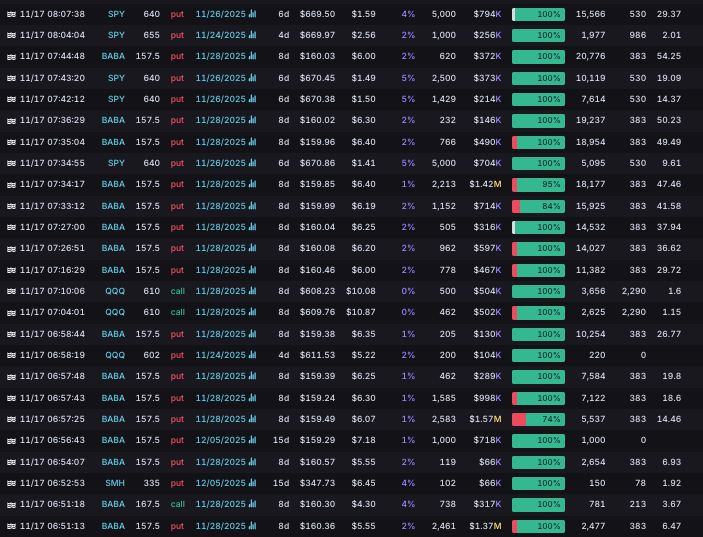Select the icon before 11/17 06:56:43

click(x=11, y=441)
